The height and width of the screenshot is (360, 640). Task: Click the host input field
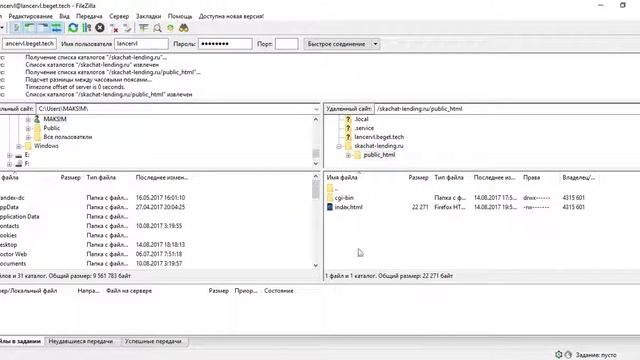tap(29, 44)
